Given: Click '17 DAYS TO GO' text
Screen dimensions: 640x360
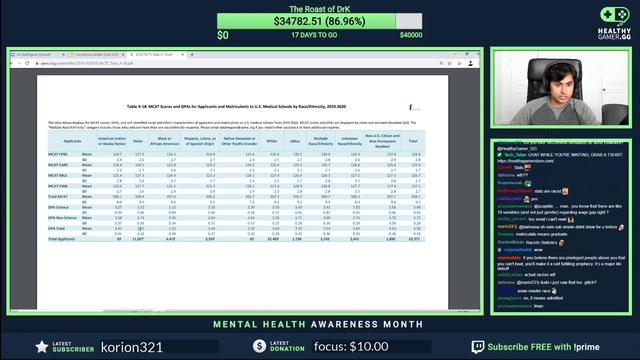Looking at the screenshot, I should pyautogui.click(x=314, y=35).
